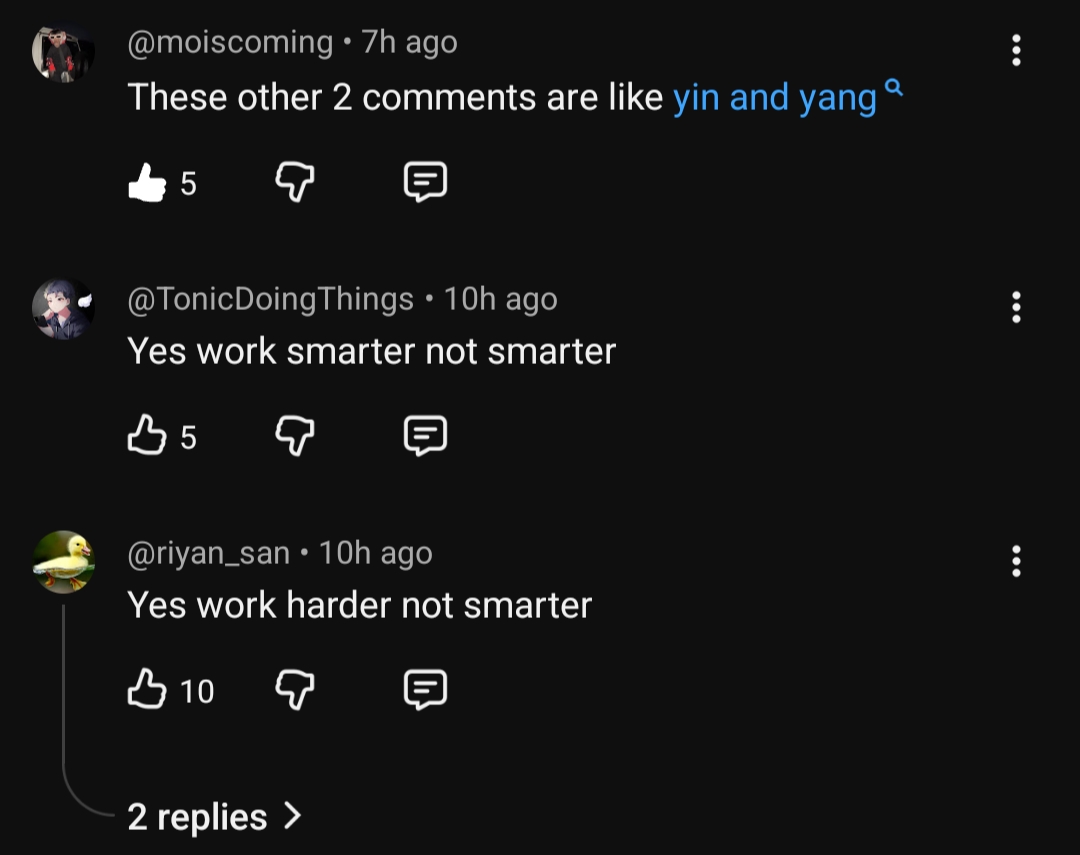
Task: Like the @riyan_san comment
Action: (147, 690)
